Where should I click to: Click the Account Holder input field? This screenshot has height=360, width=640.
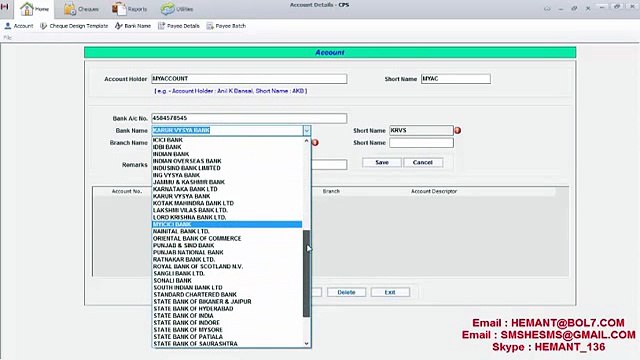(x=249, y=79)
